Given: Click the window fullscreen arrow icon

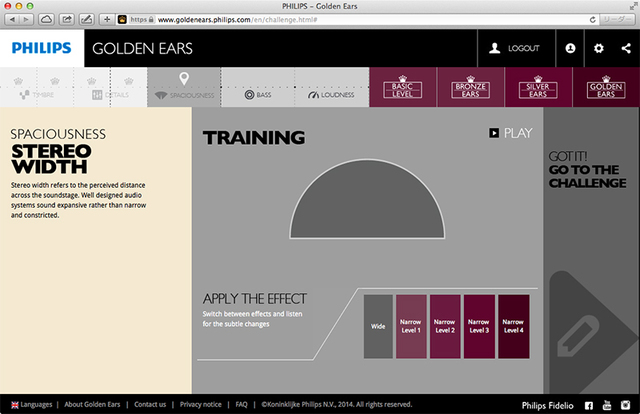Looking at the screenshot, I should [633, 6].
